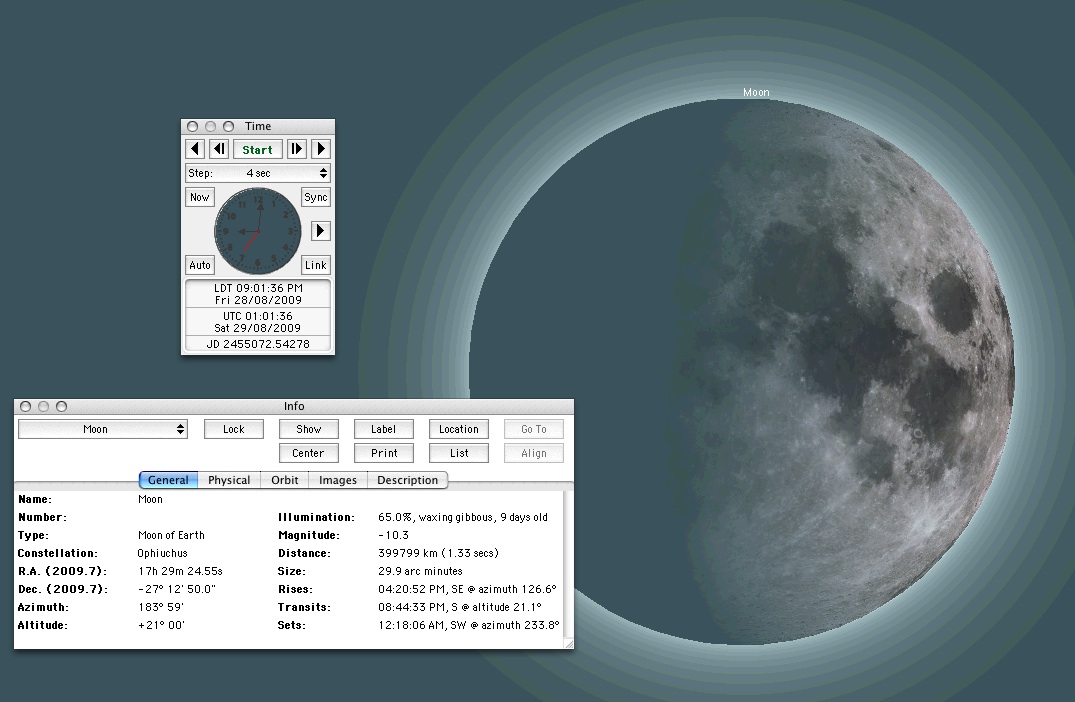This screenshot has width=1075, height=702.
Task: Click the Magnitude value -10.3
Action: coord(394,535)
